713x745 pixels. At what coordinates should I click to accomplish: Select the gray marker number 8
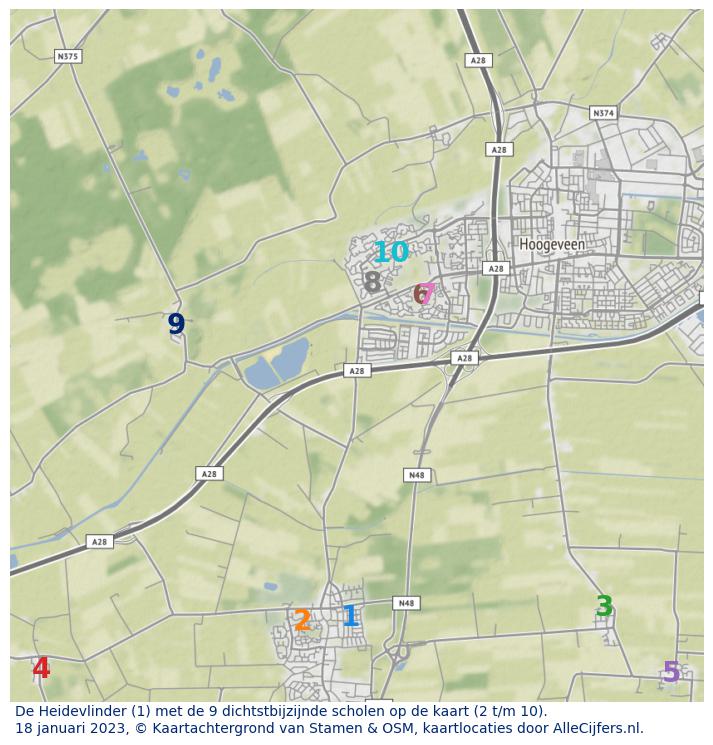[372, 283]
